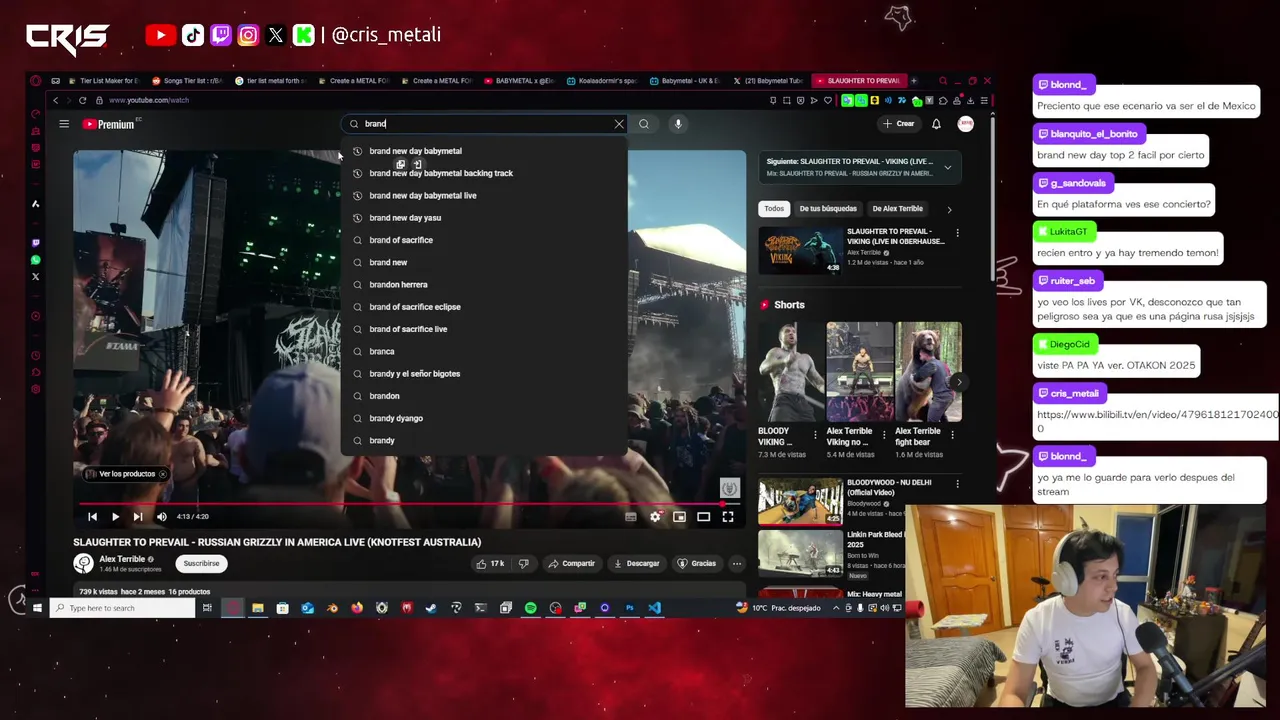This screenshot has width=1280, height=720.
Task: Open the YouTube account avatar menu
Action: [966, 124]
